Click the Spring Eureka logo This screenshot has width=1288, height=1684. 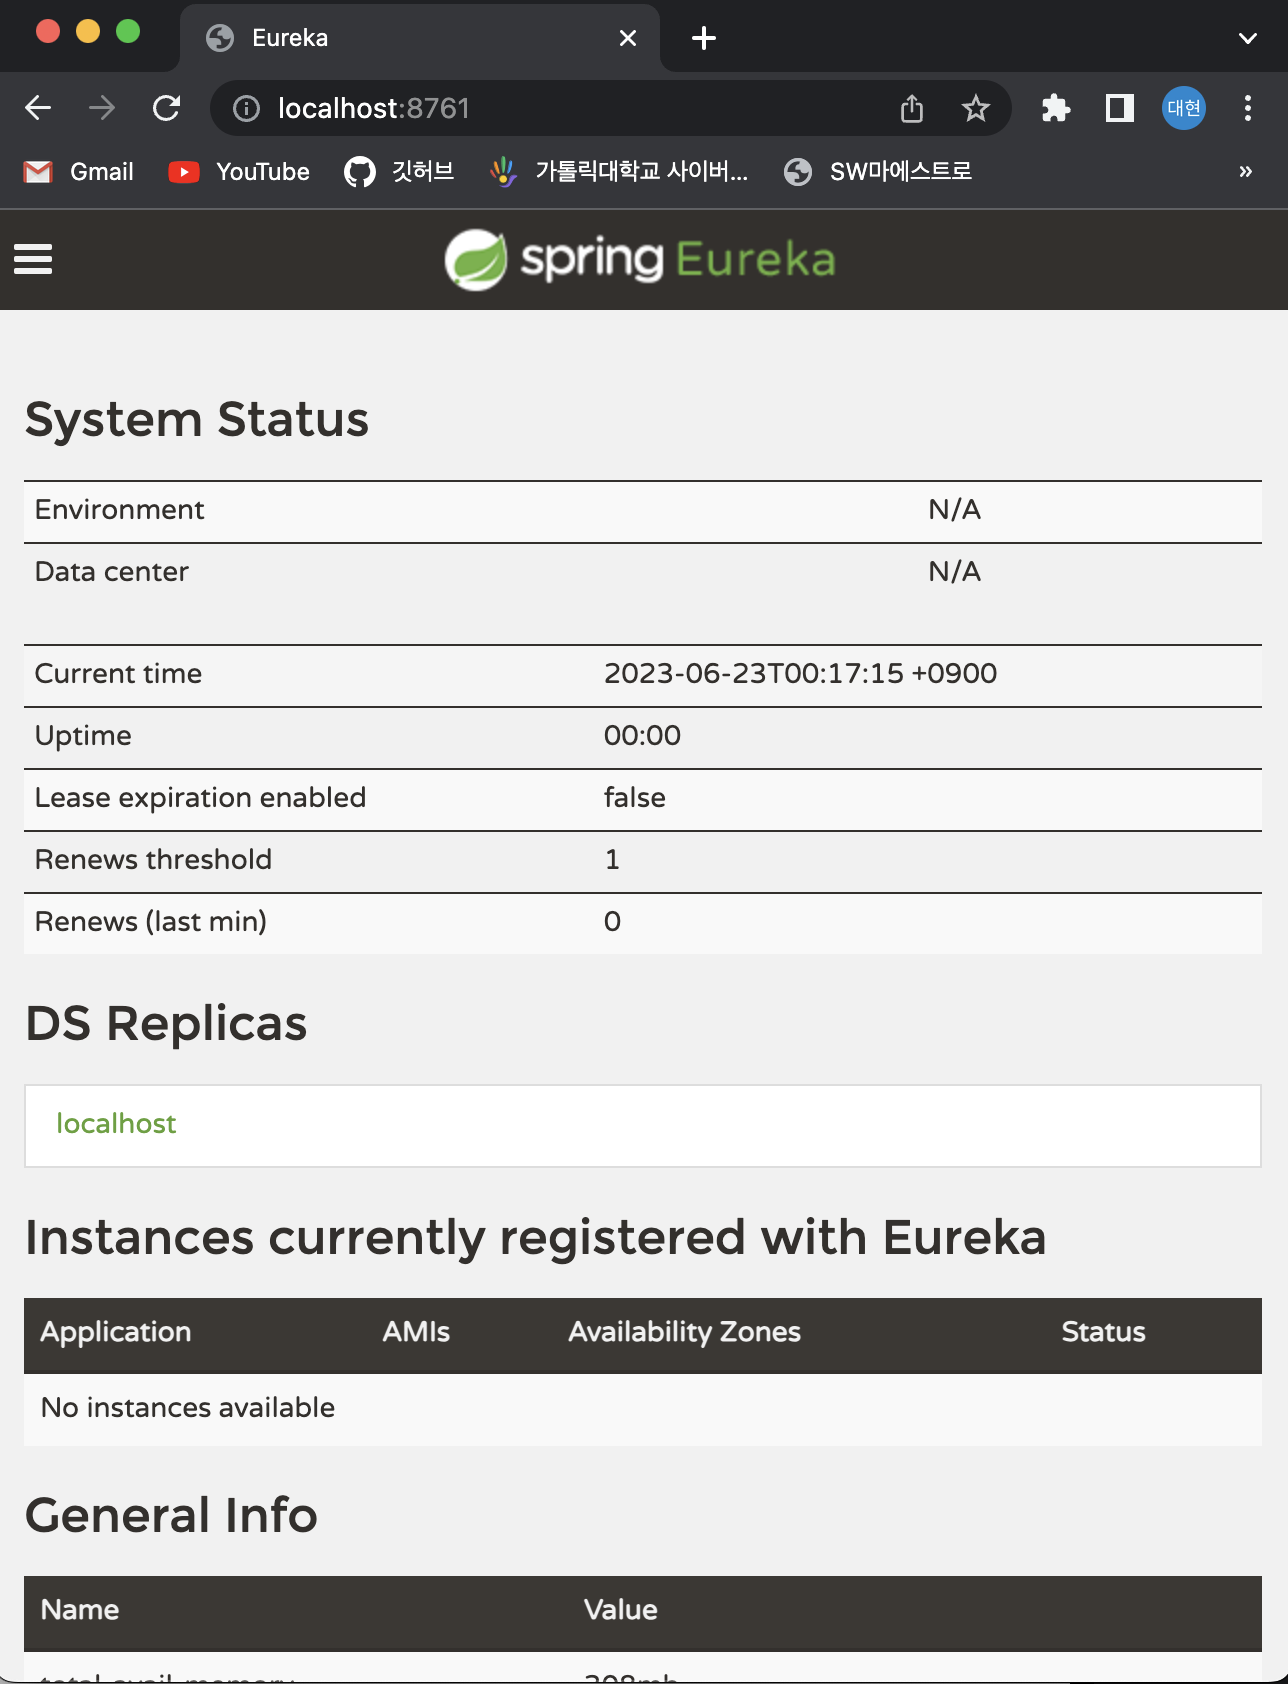click(x=640, y=260)
